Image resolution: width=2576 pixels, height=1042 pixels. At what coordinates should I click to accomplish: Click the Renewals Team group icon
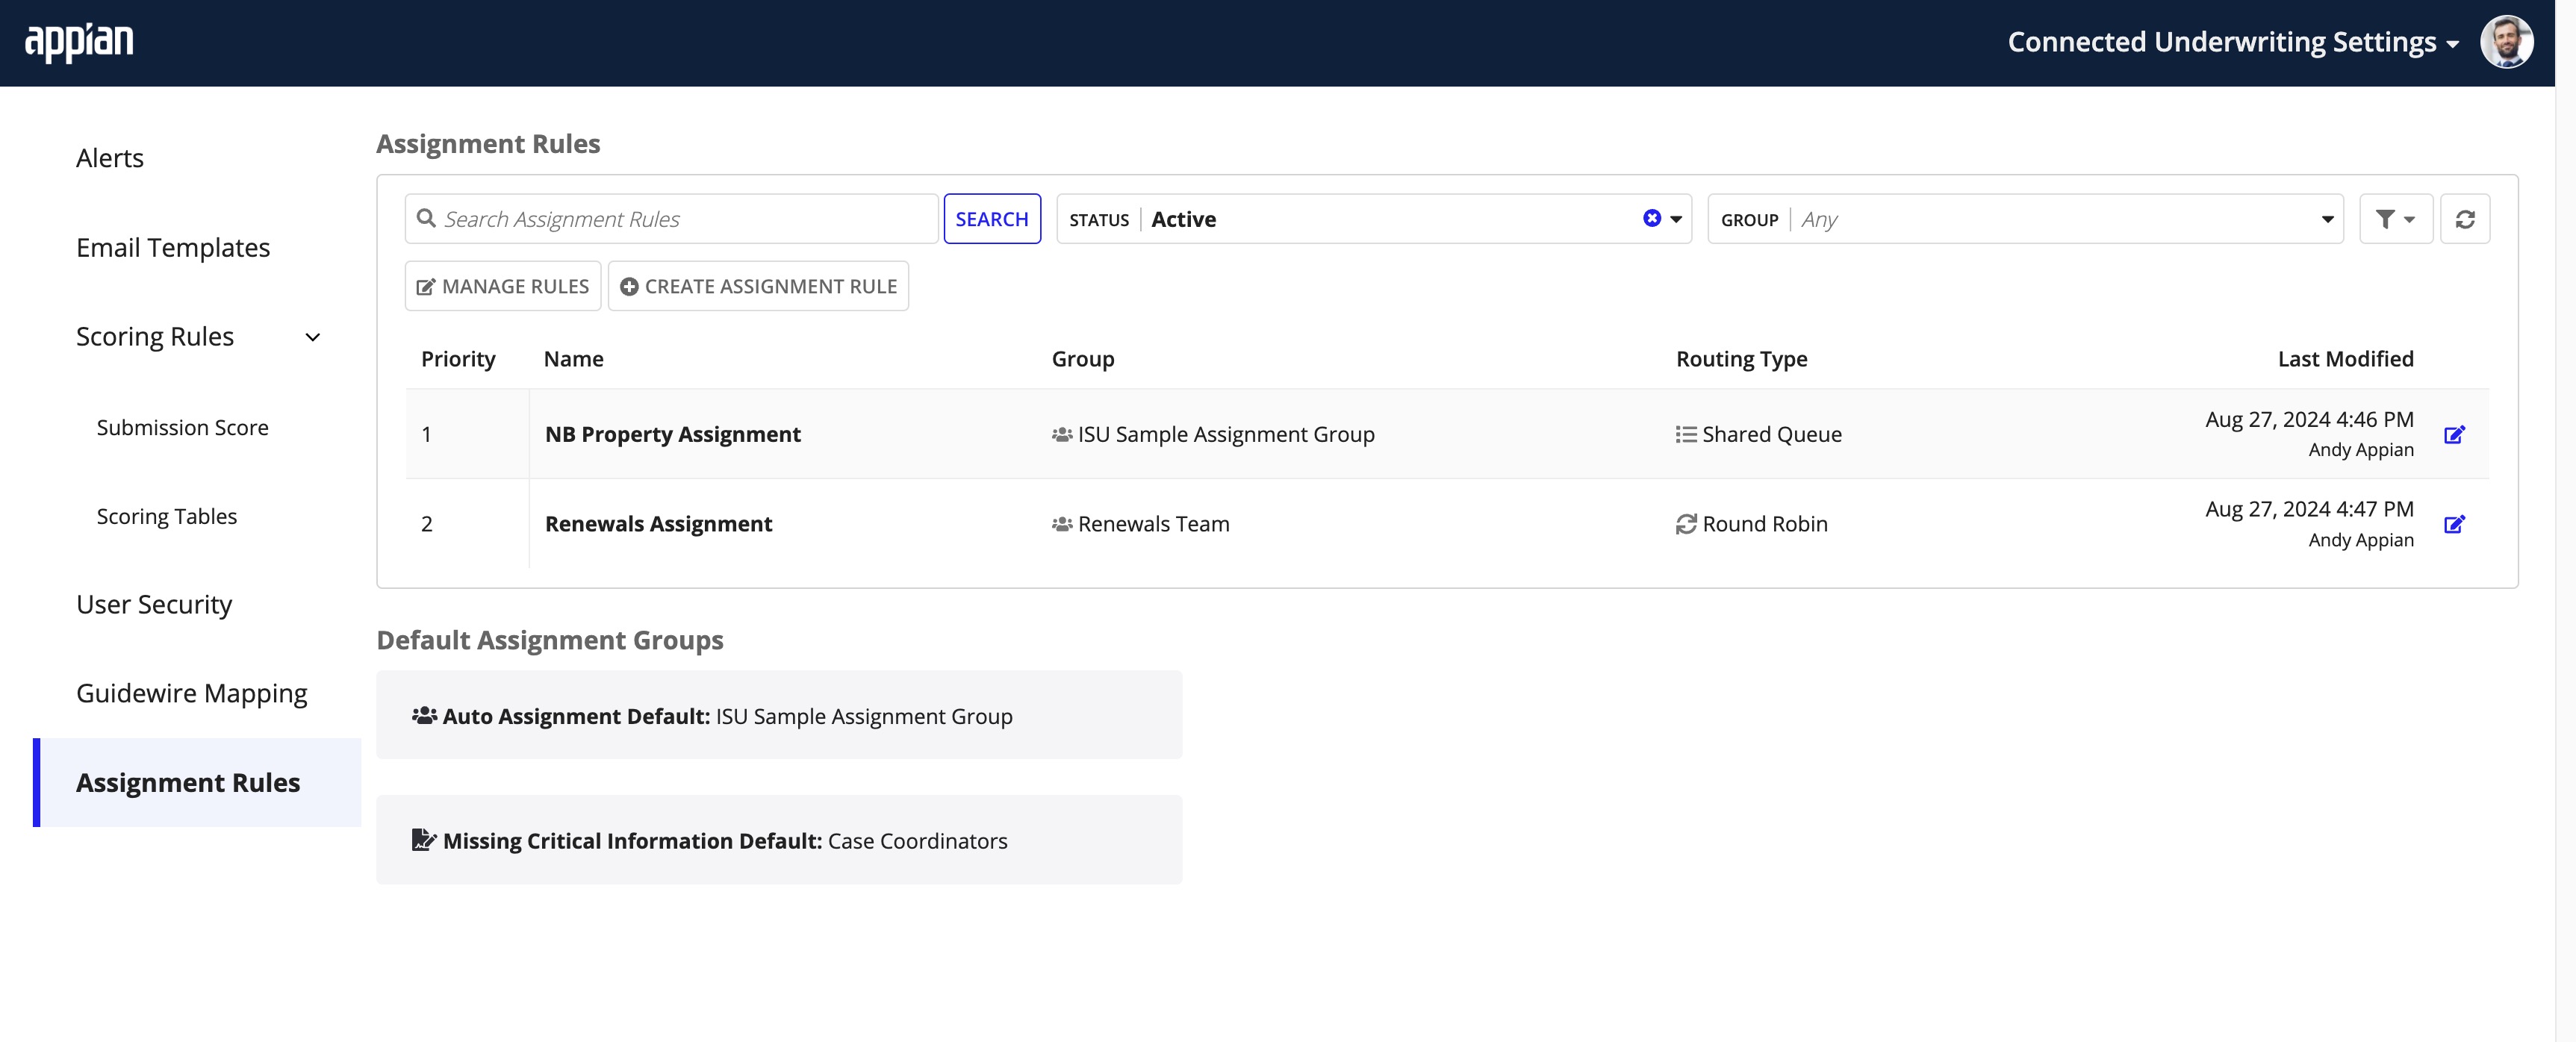(x=1062, y=524)
